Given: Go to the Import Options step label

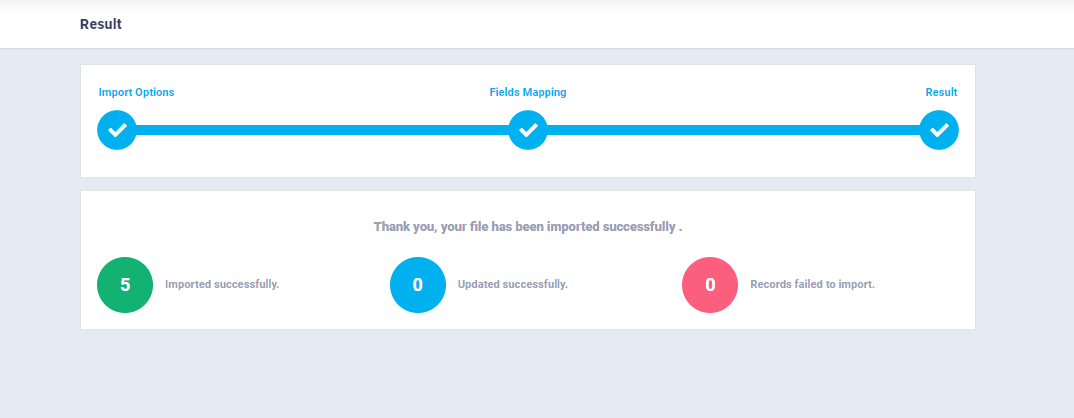Looking at the screenshot, I should tap(136, 93).
